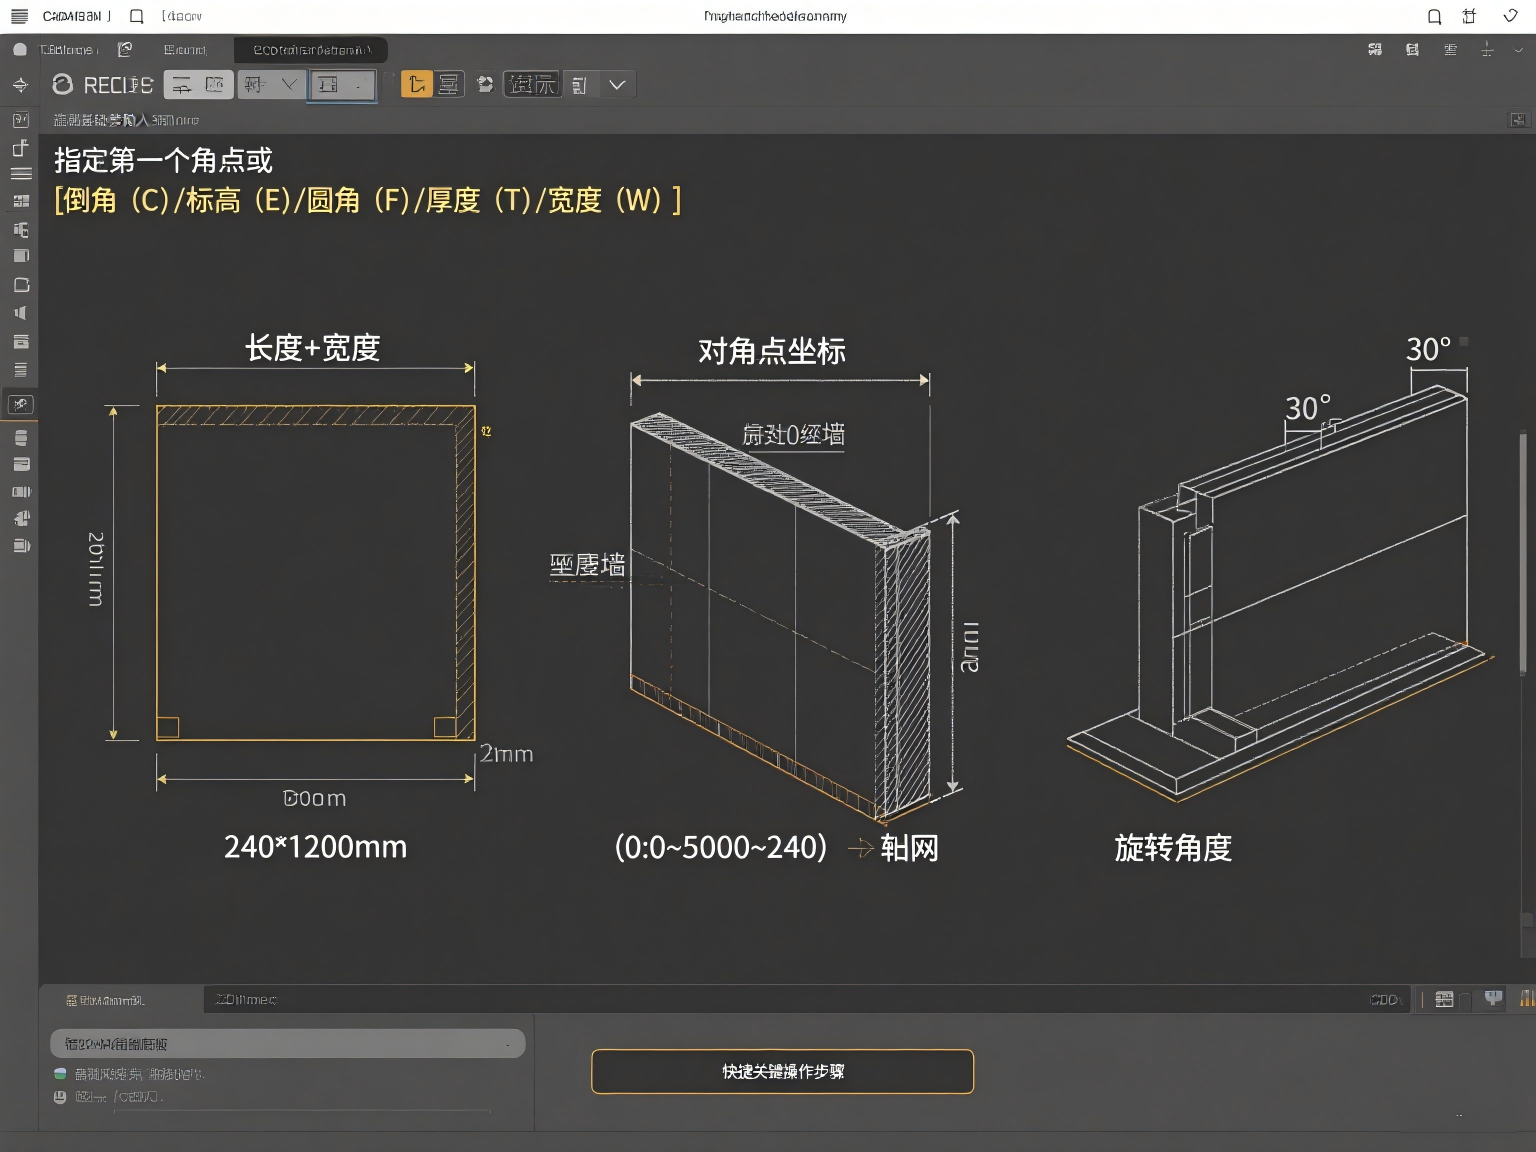The height and width of the screenshot is (1152, 1536).
Task: Select the dark highlighted tab in top row
Action: (311, 50)
